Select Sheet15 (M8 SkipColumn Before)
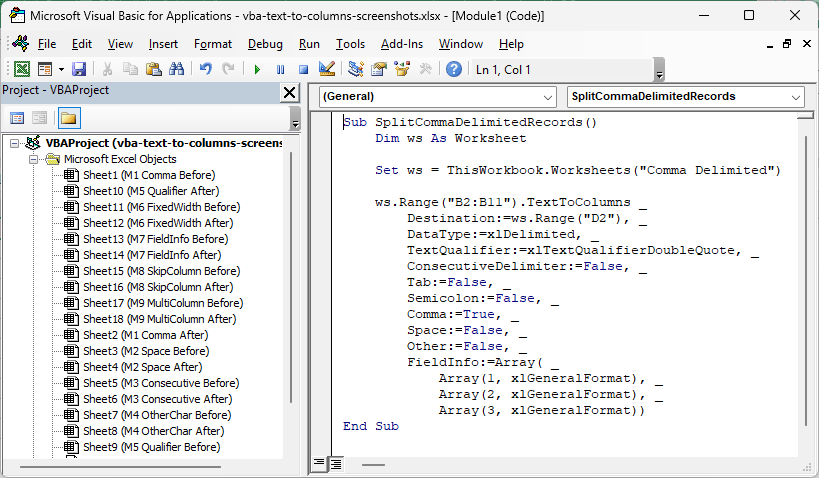The width and height of the screenshot is (819, 478). [x=161, y=271]
